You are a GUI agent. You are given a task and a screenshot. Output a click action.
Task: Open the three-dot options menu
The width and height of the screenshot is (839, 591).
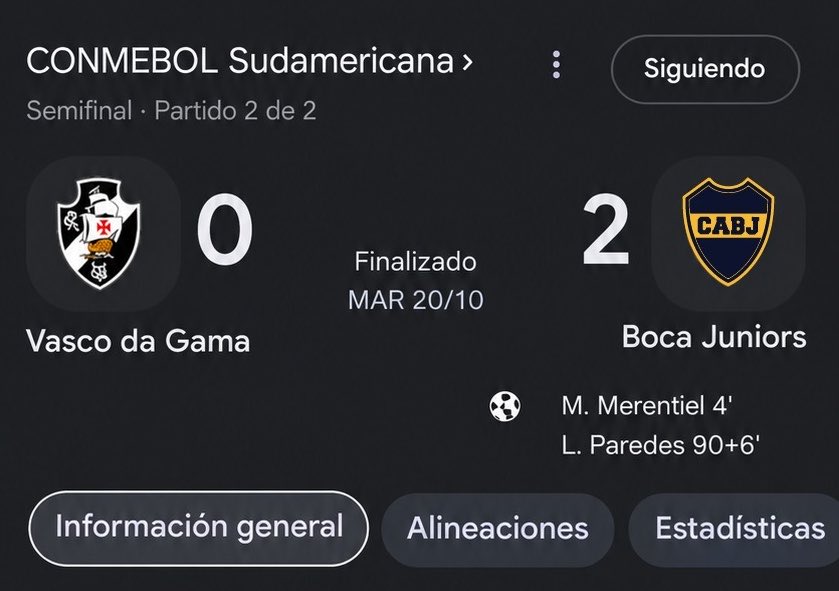556,65
